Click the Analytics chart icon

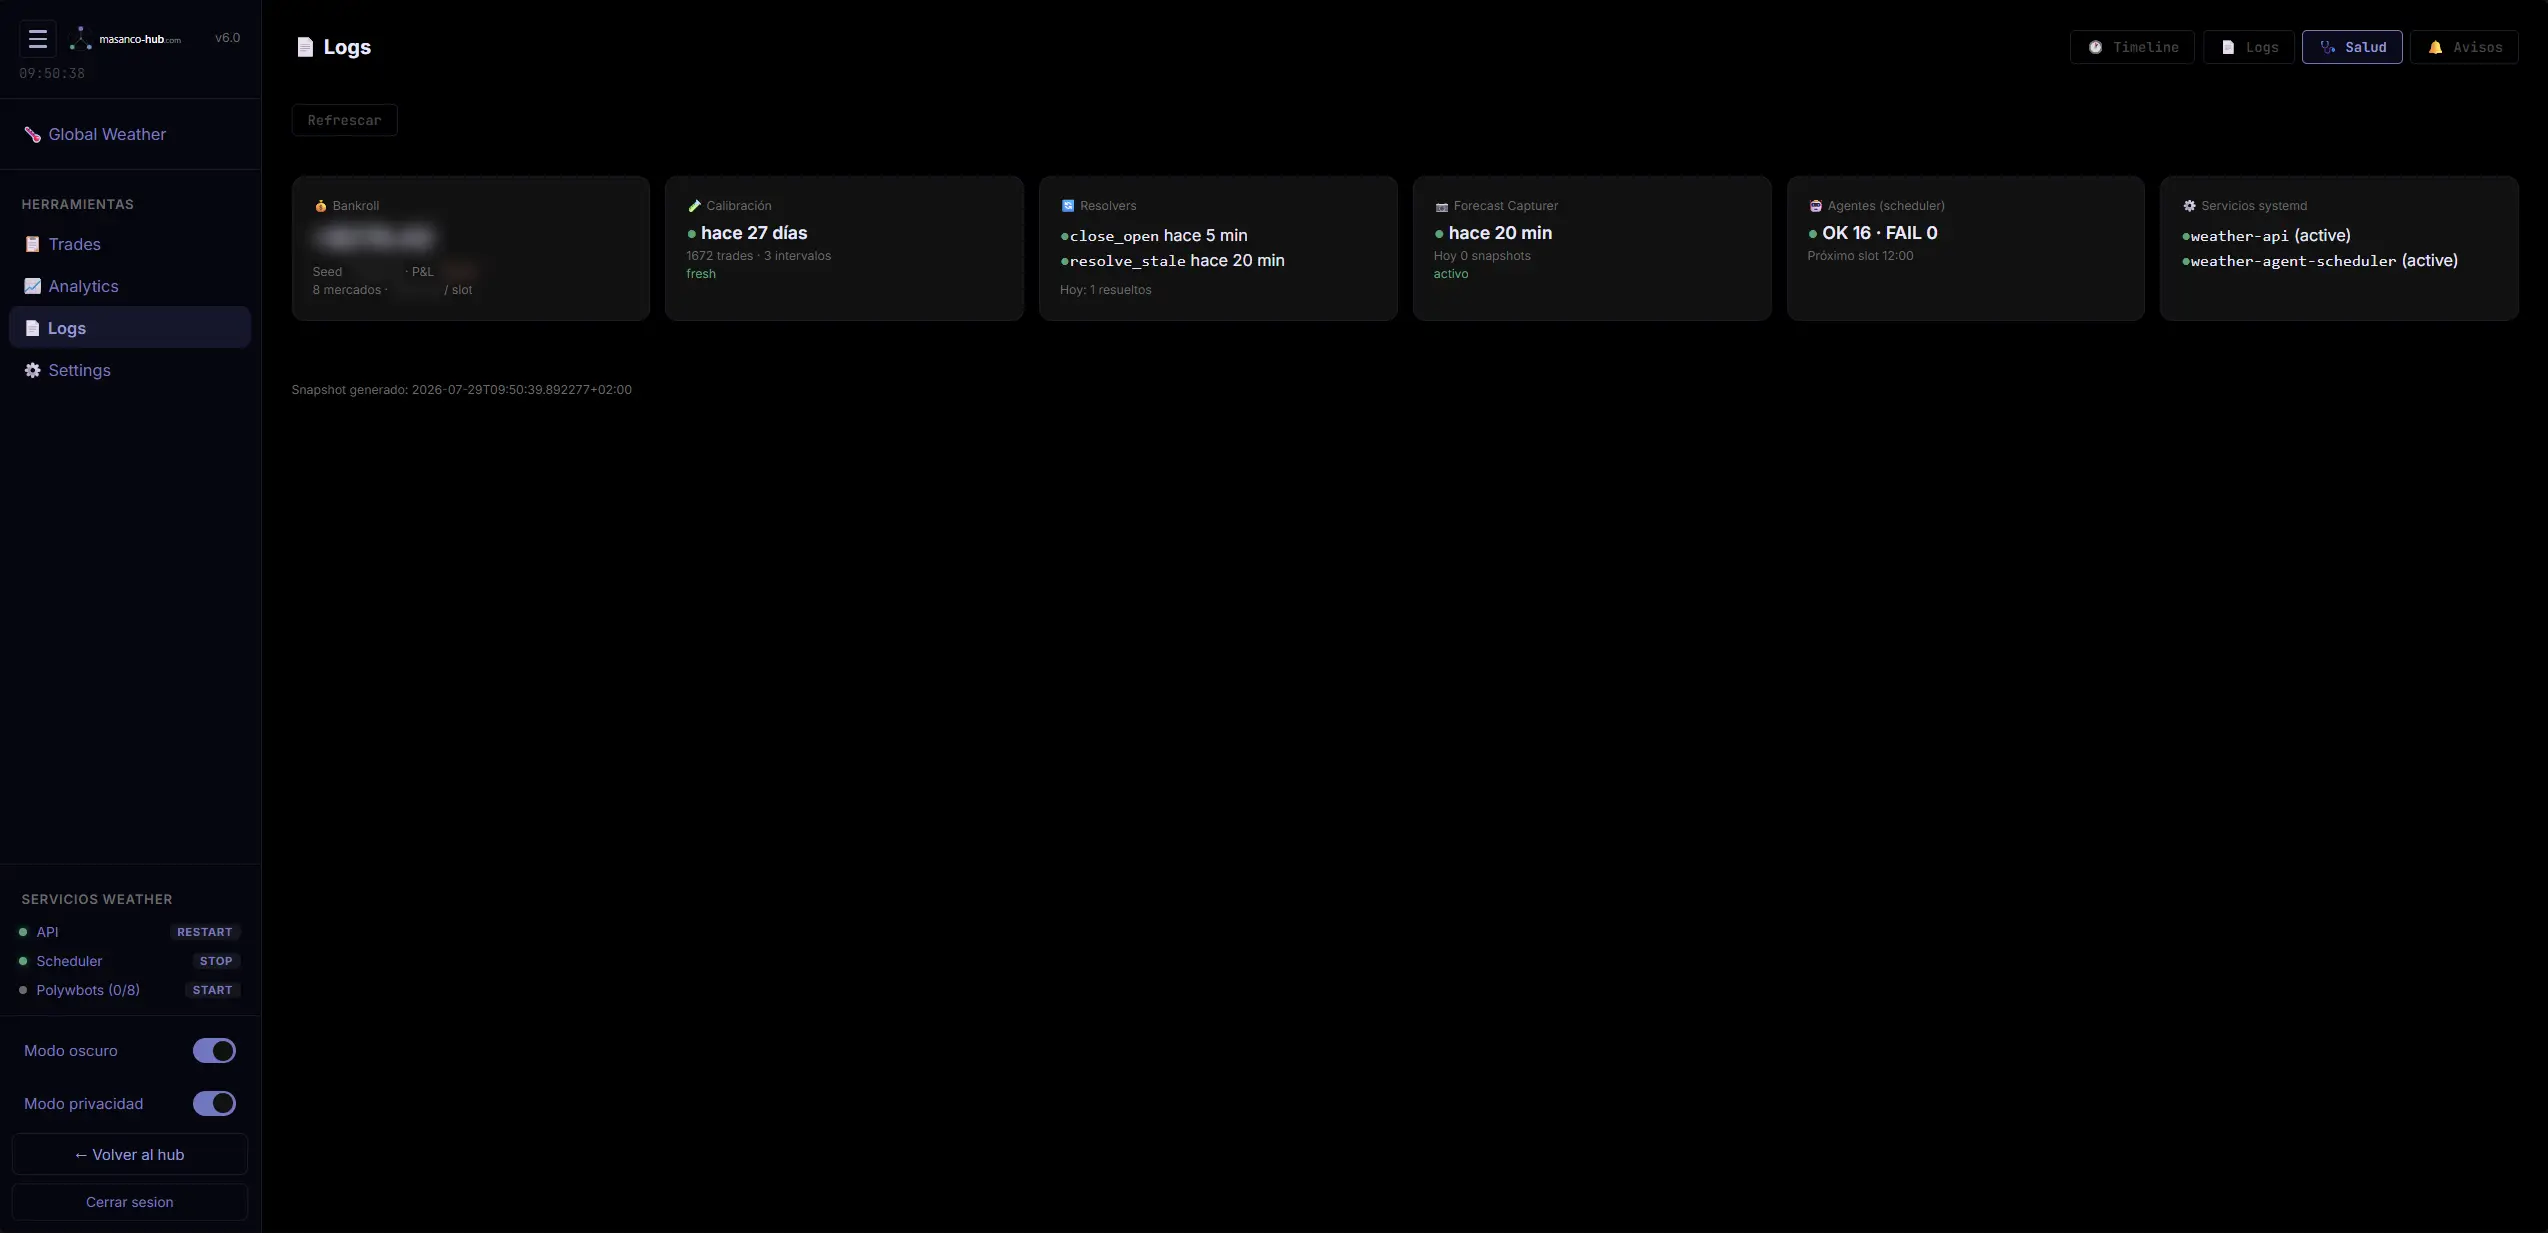coord(33,286)
